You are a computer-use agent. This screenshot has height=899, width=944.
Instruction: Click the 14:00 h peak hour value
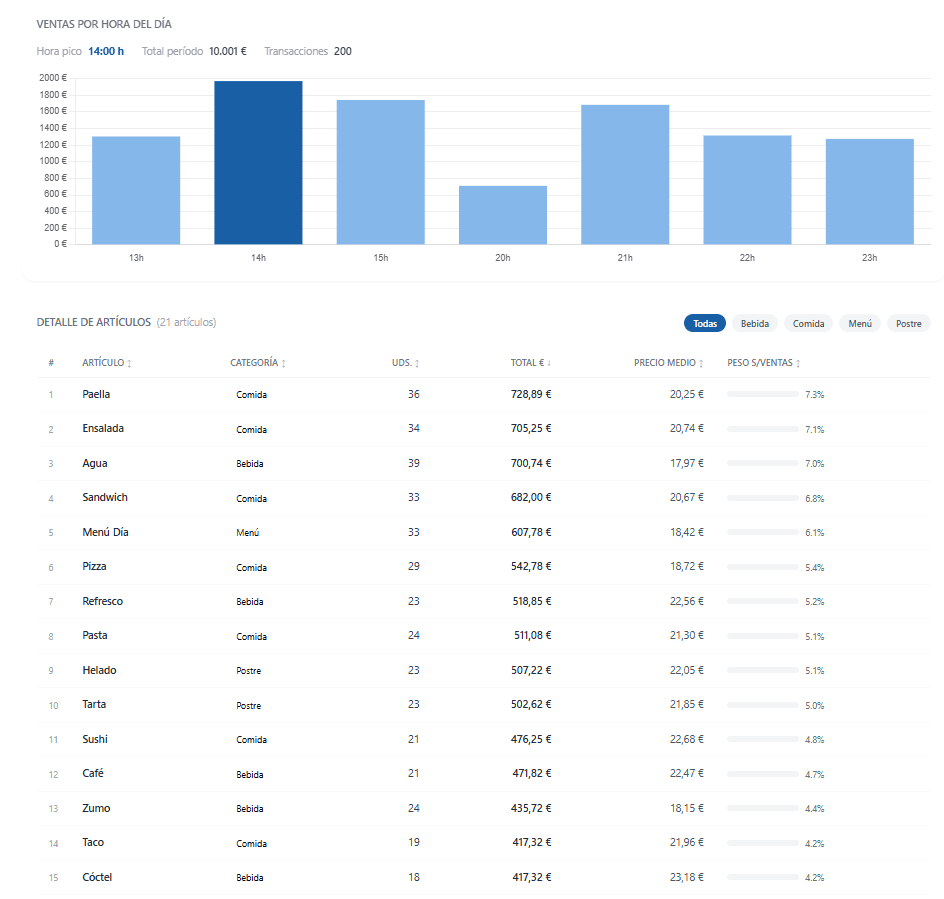(106, 51)
